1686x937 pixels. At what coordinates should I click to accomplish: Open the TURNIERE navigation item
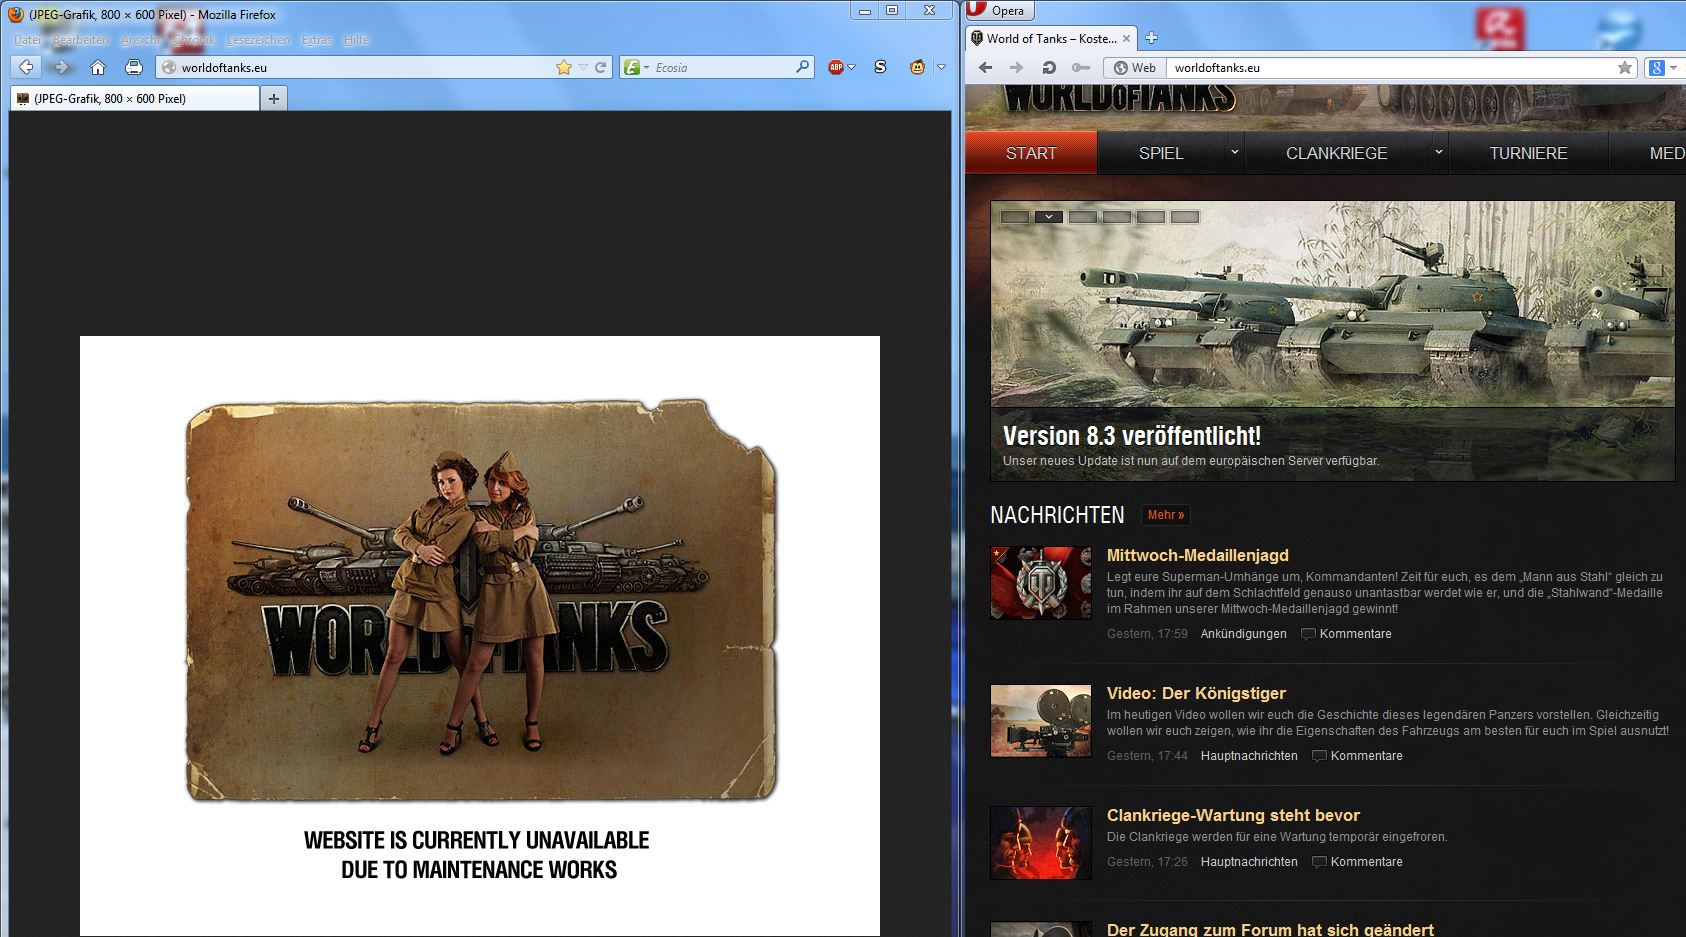pyautogui.click(x=1528, y=153)
